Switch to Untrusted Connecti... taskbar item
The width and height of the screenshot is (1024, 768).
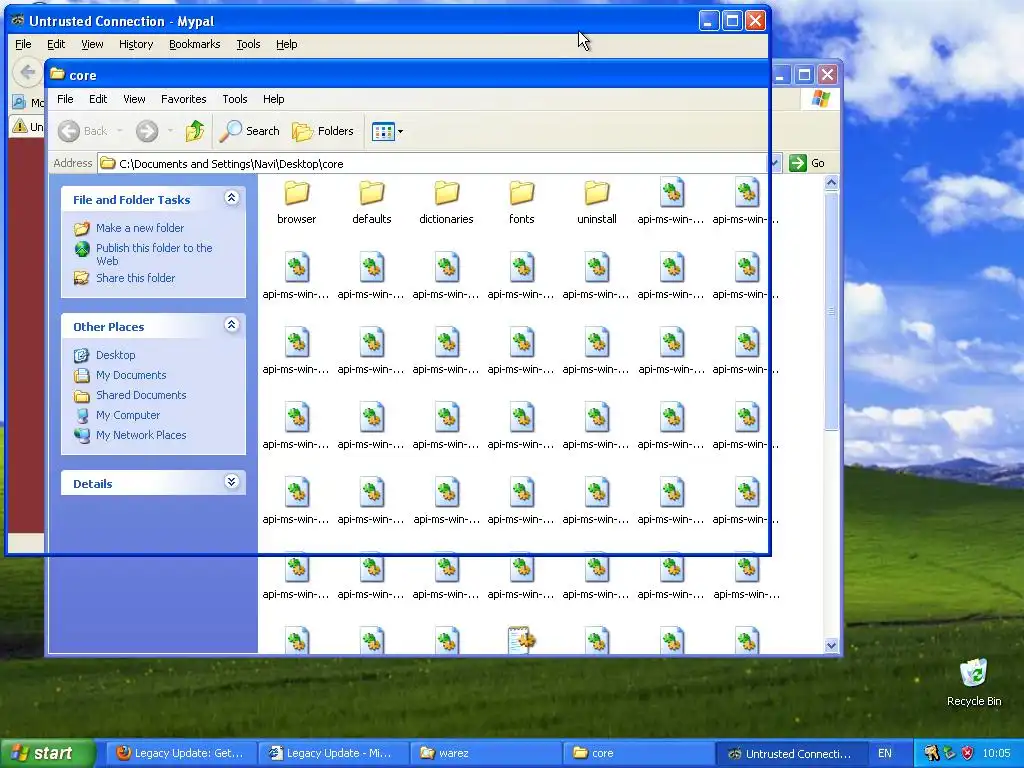(790, 754)
